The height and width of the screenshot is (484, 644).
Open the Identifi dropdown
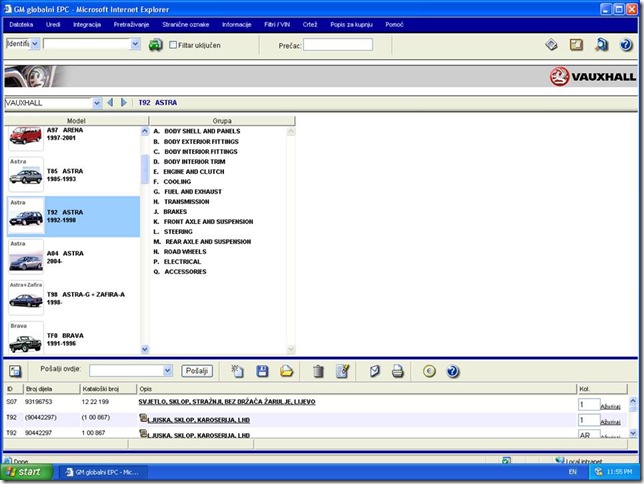point(35,44)
